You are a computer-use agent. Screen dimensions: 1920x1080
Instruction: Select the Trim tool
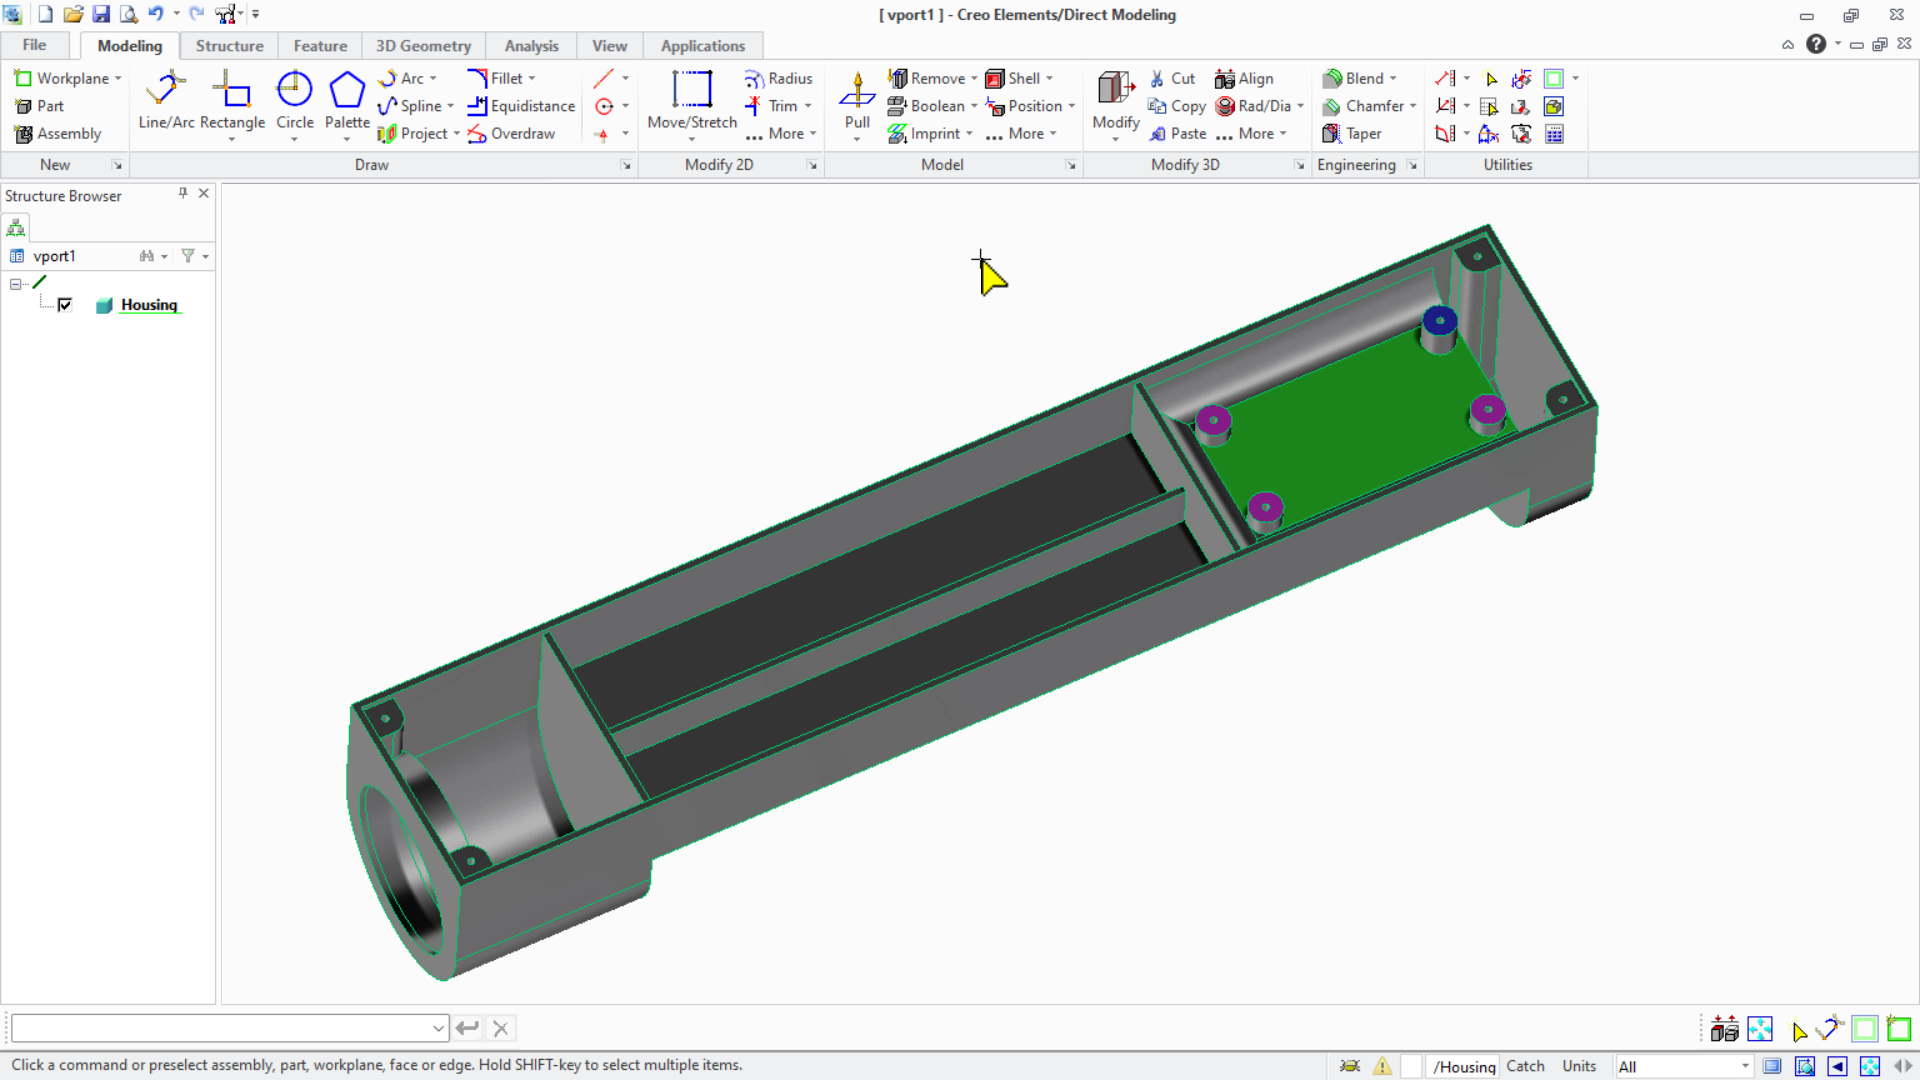point(771,106)
